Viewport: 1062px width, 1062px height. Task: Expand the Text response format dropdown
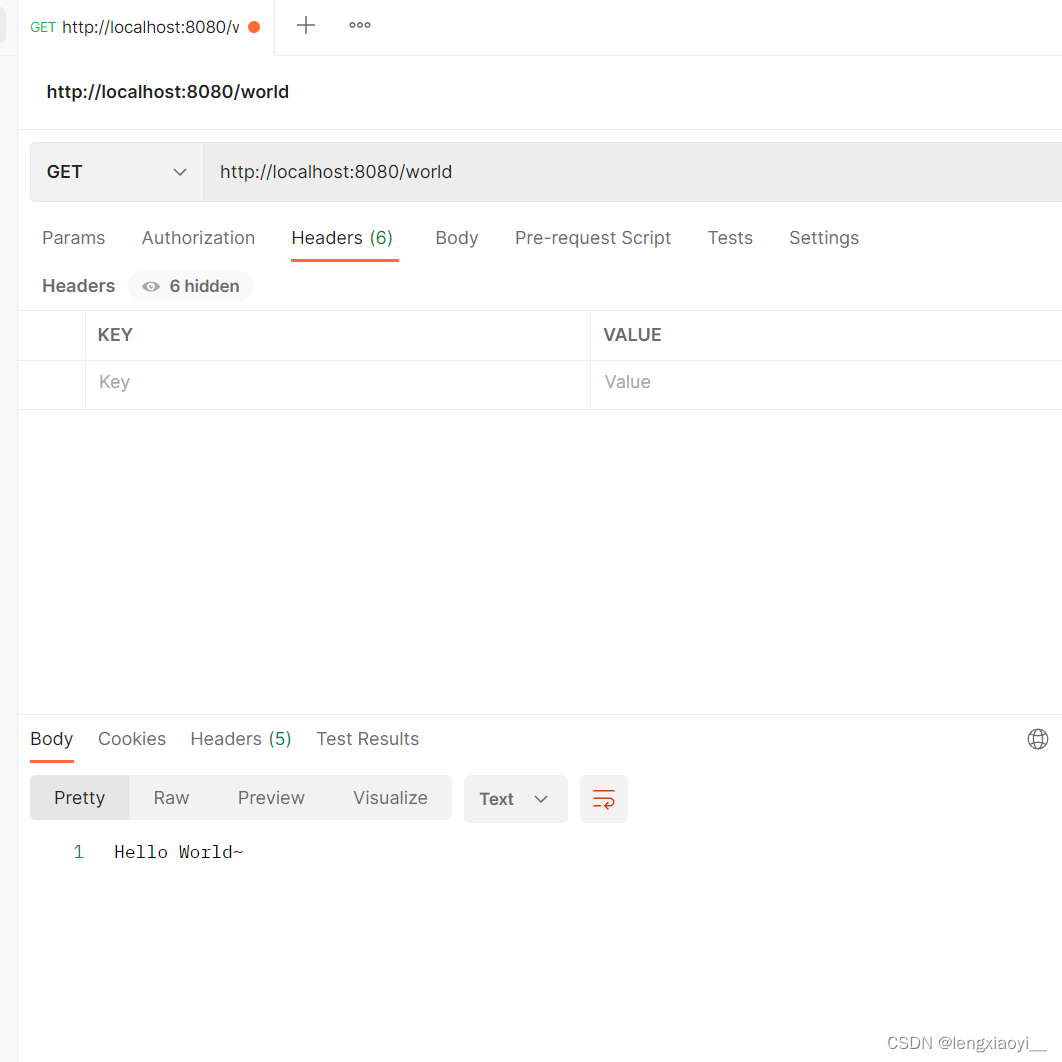[515, 799]
